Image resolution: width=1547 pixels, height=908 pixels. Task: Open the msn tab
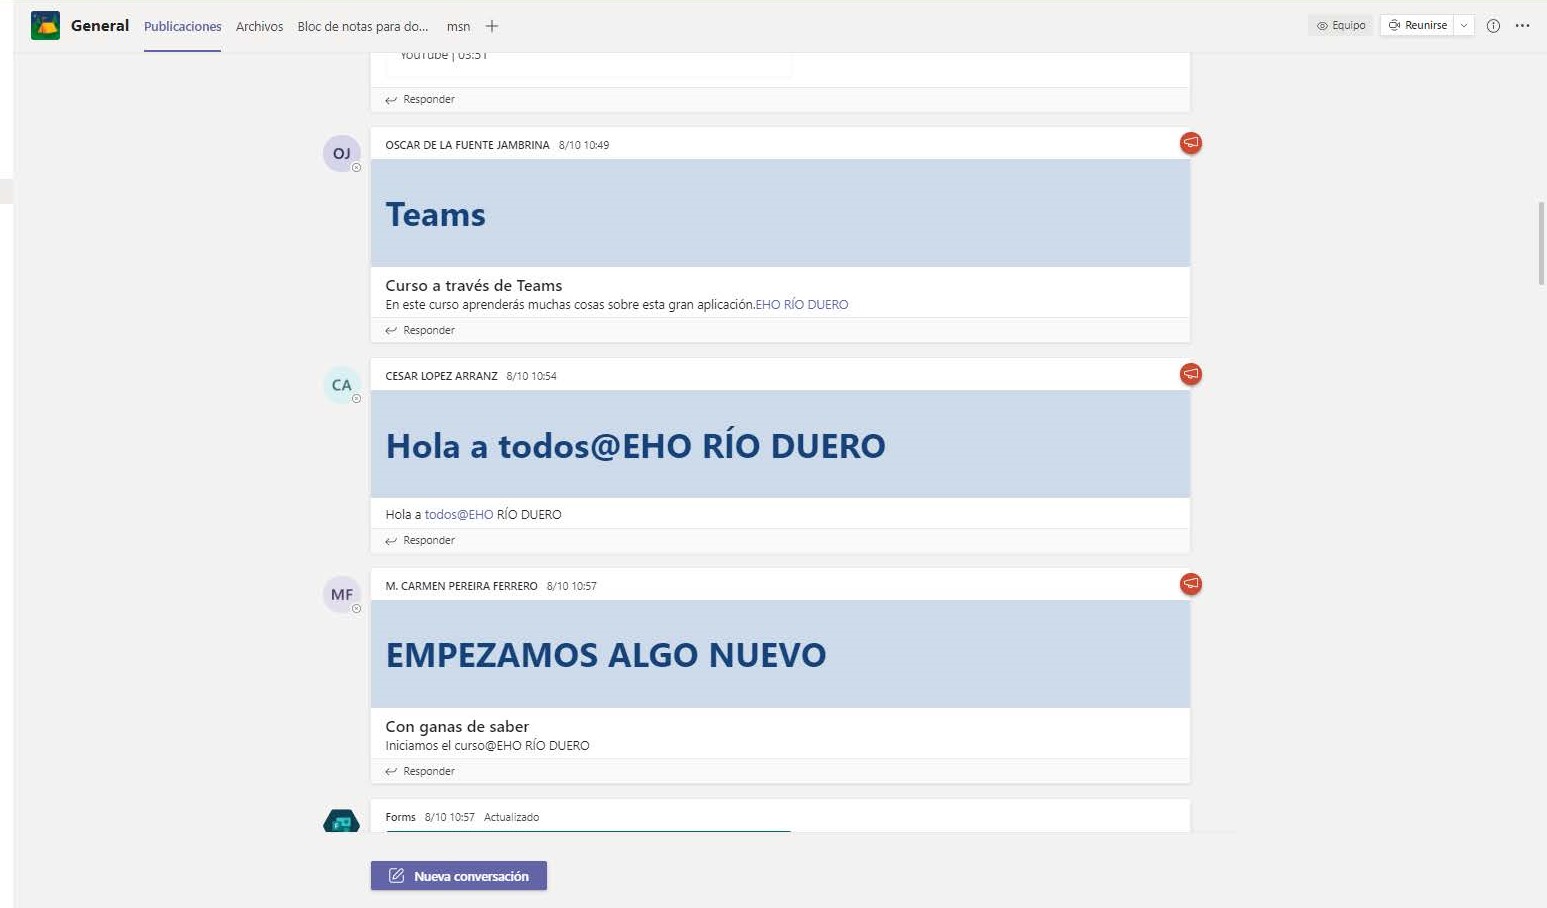click(x=458, y=27)
